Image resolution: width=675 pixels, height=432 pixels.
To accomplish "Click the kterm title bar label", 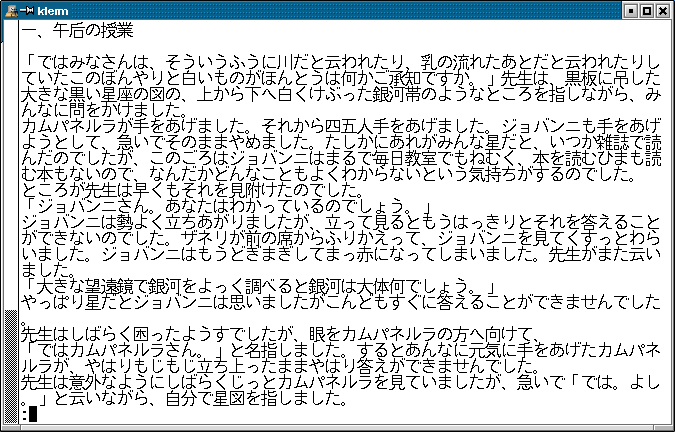I will click(53, 11).
